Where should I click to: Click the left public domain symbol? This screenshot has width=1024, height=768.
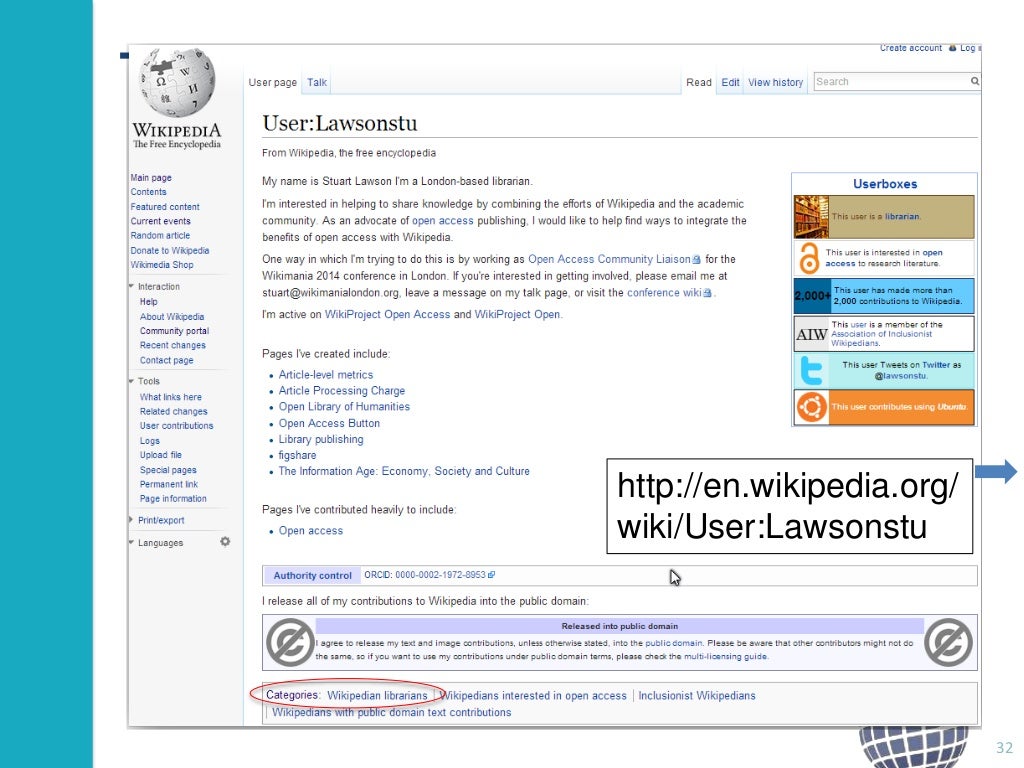tap(290, 643)
